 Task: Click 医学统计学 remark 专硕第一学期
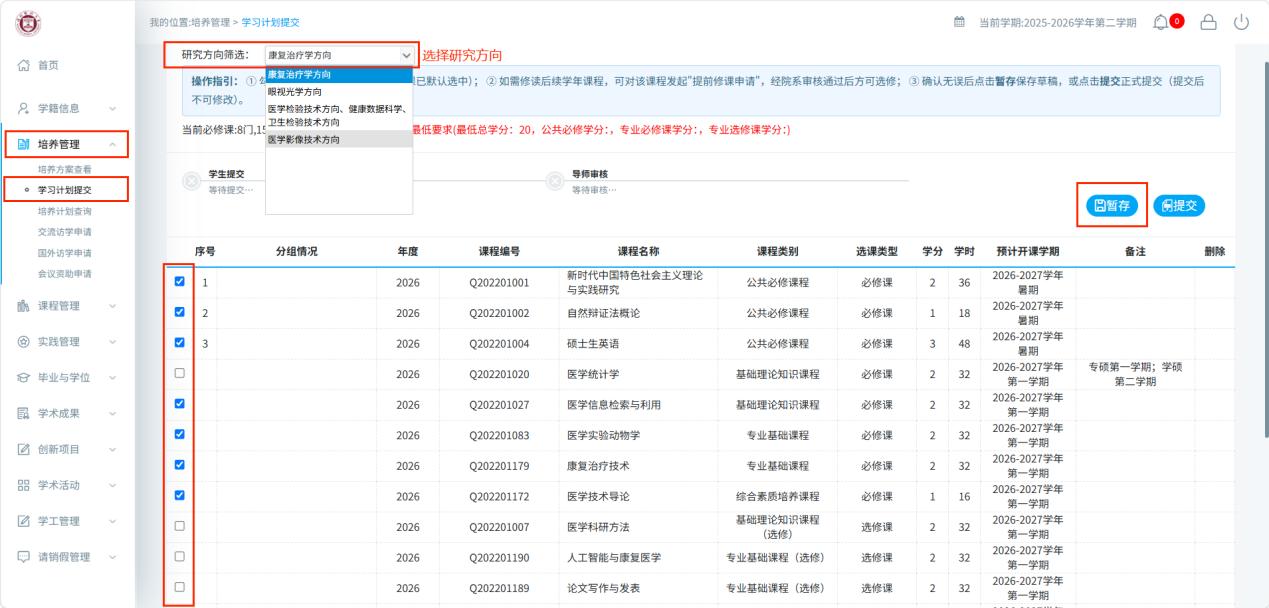click(1135, 374)
